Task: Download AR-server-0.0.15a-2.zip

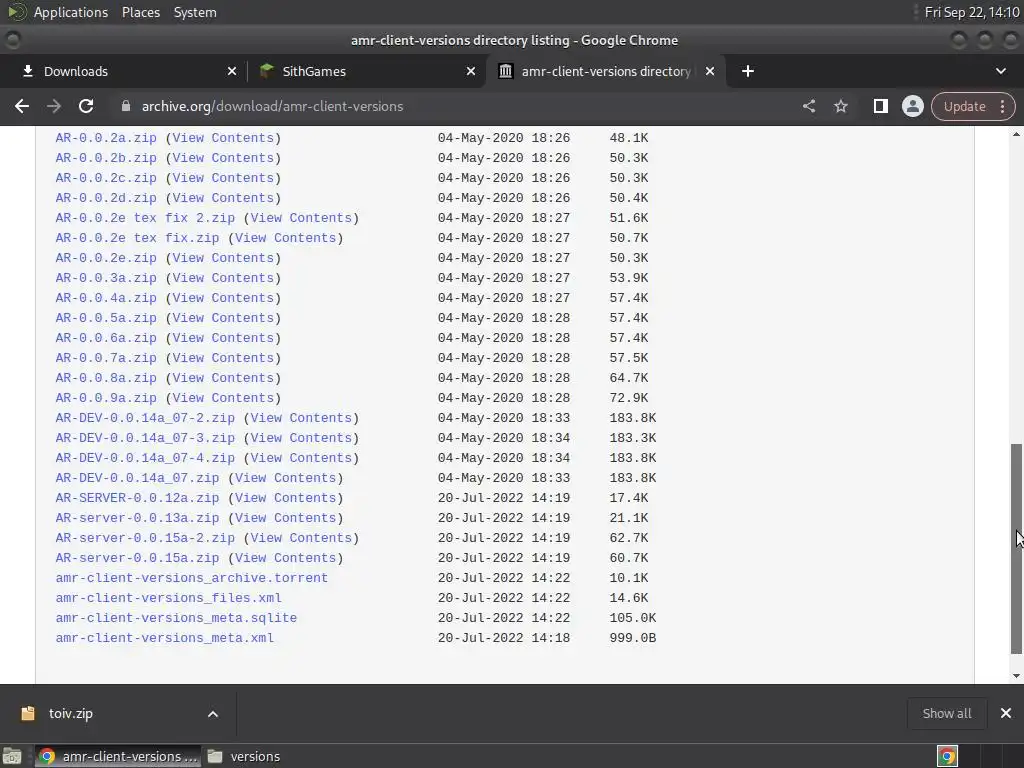Action: (x=145, y=538)
